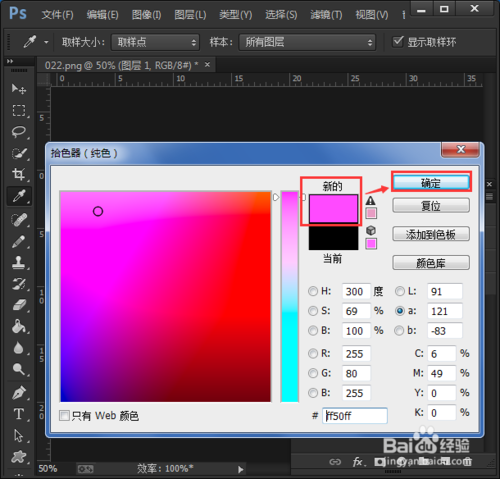
Task: Select the Eraser tool
Action: pos(19,305)
